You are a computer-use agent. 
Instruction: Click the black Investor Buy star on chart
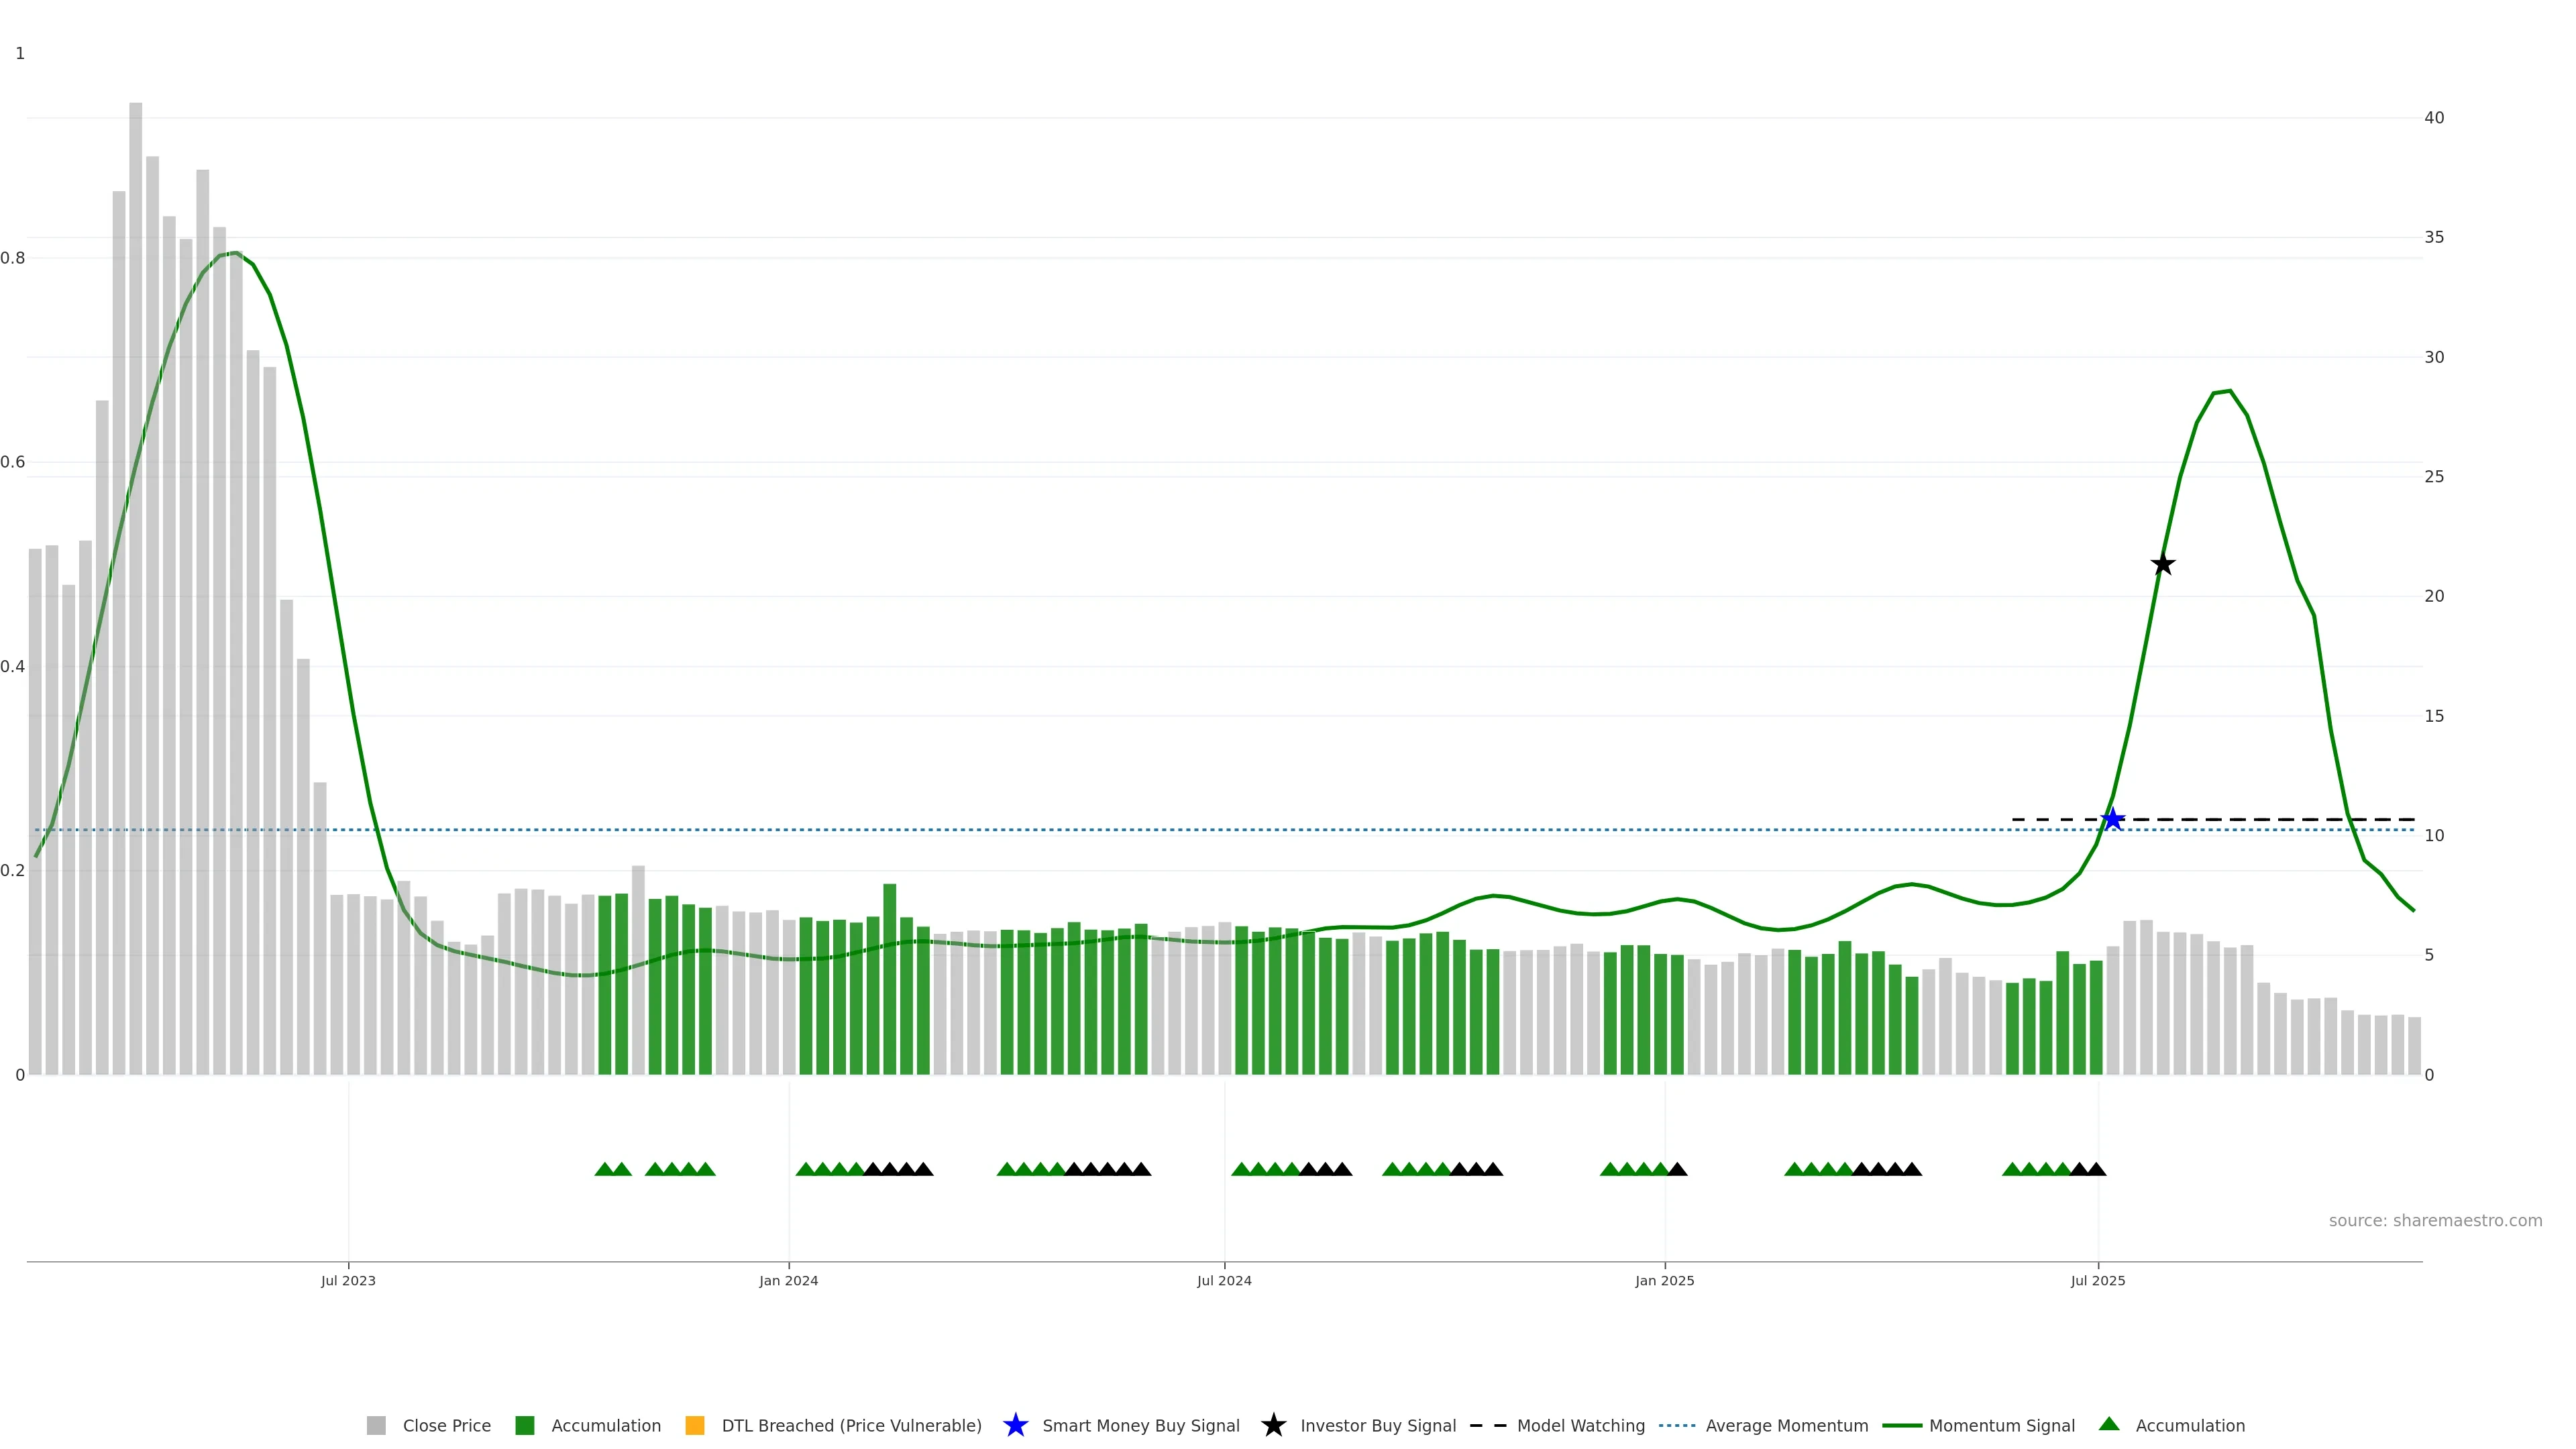[x=2162, y=565]
